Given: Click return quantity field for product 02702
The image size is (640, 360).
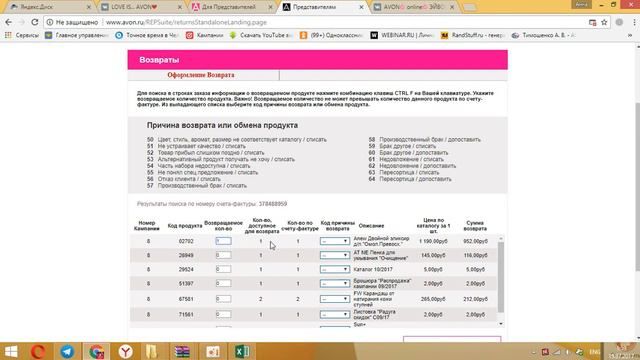Looking at the screenshot, I should click(223, 241).
